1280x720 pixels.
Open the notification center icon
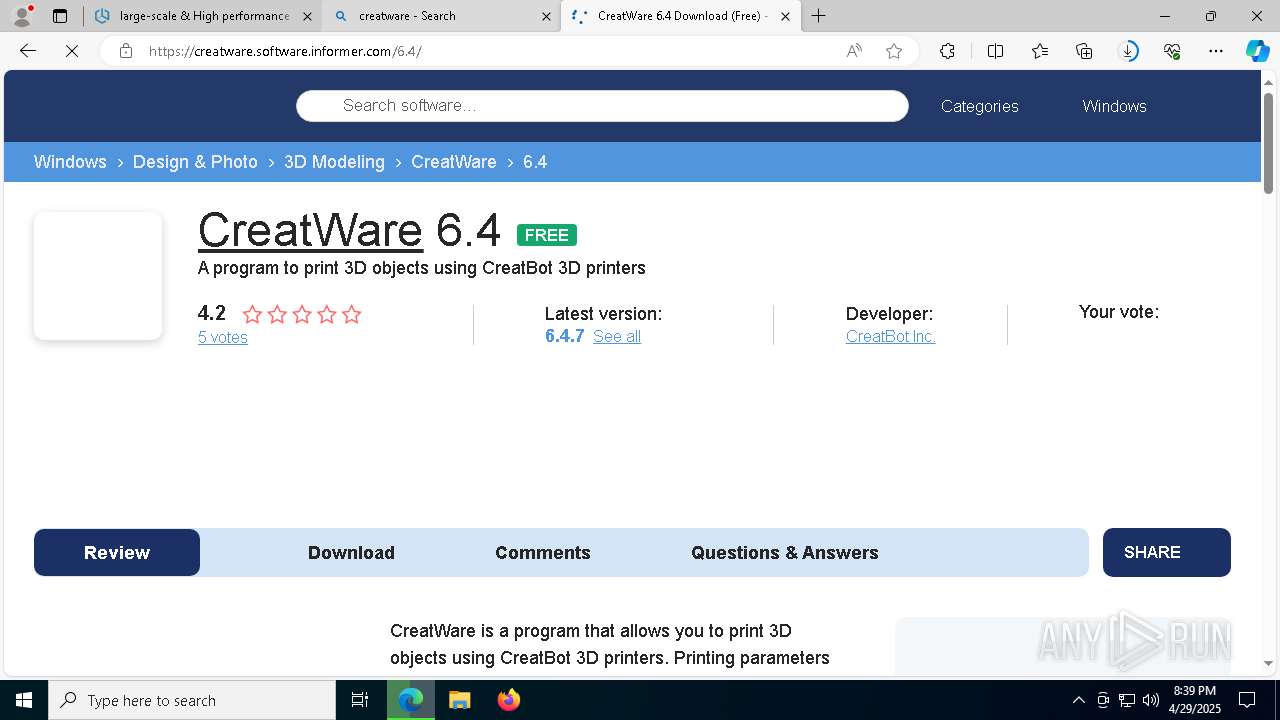[x=1247, y=700]
